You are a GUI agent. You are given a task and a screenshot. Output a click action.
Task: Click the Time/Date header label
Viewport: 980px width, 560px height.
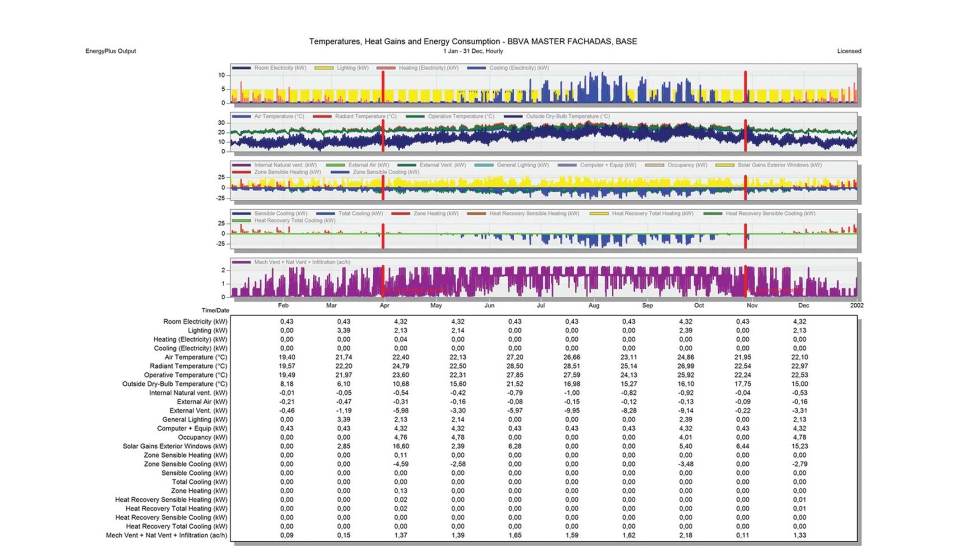tap(216, 311)
